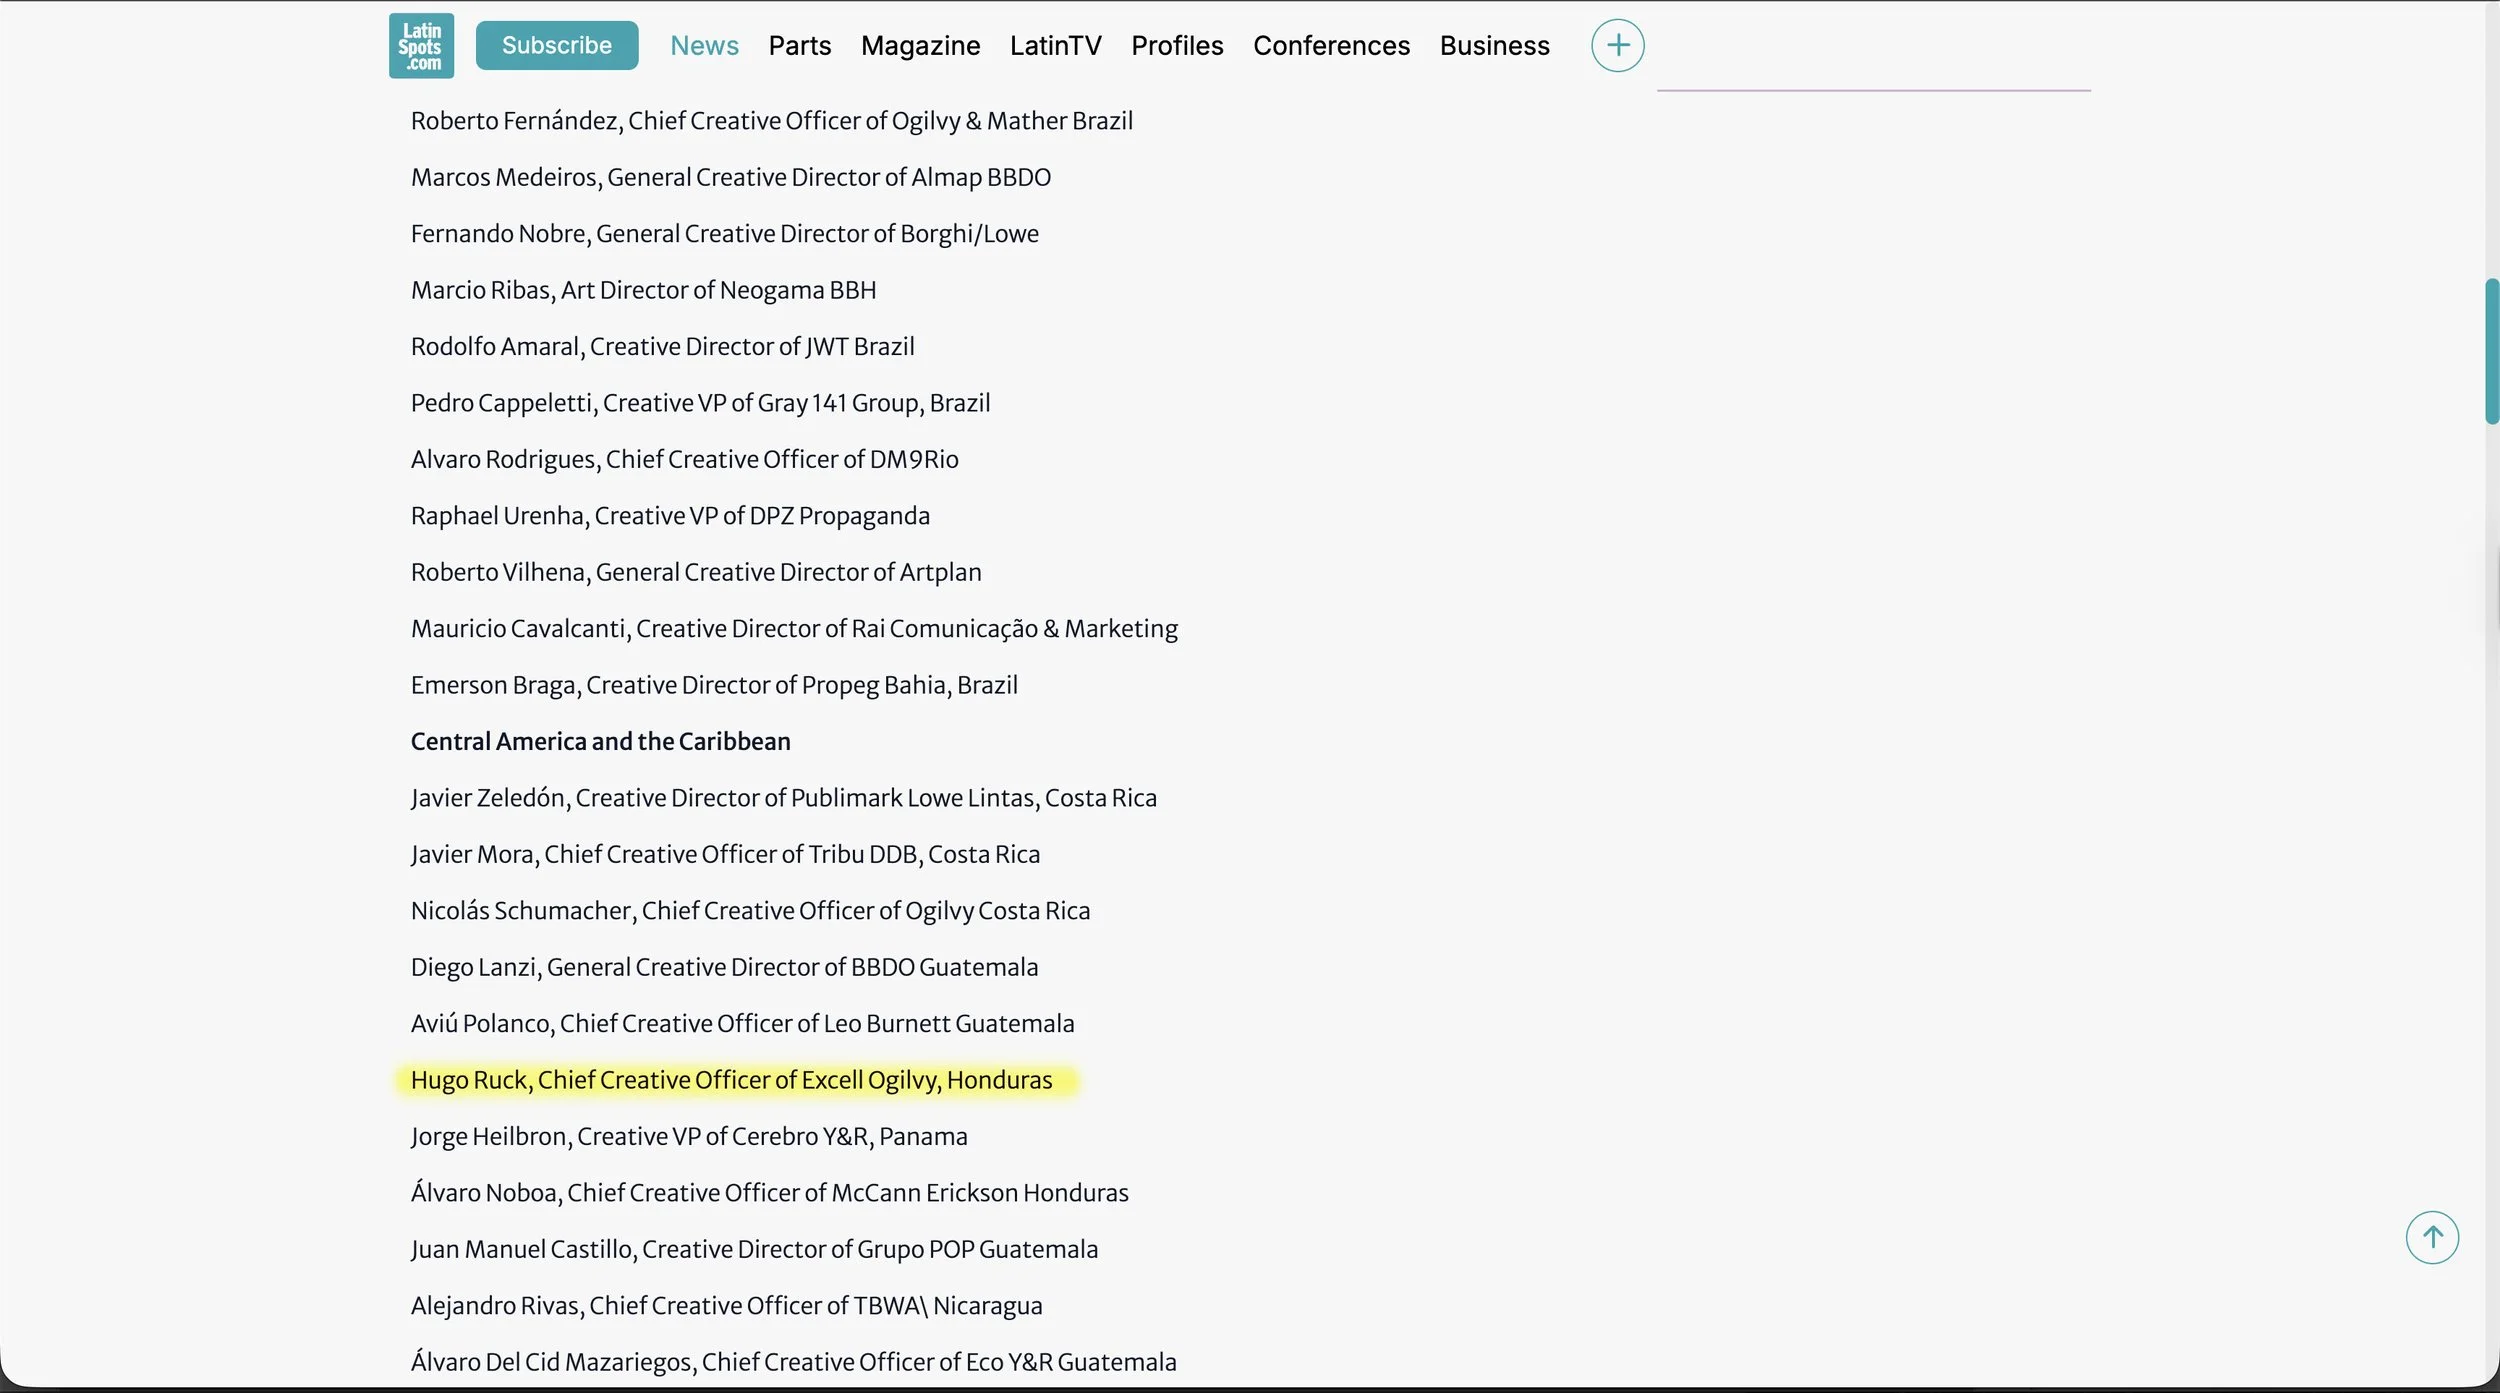This screenshot has width=2500, height=1393.
Task: Click the back-to-top arrow button
Action: [x=2432, y=1237]
